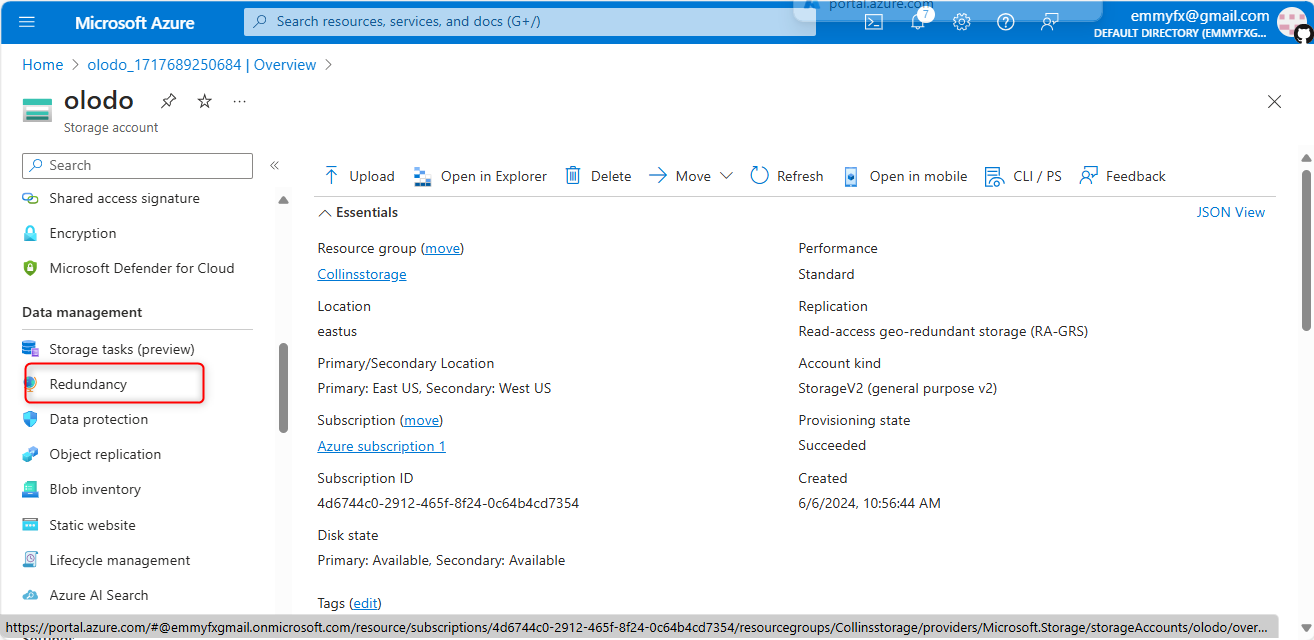
Task: Open the Collinsstorage resource group link
Action: coord(362,274)
